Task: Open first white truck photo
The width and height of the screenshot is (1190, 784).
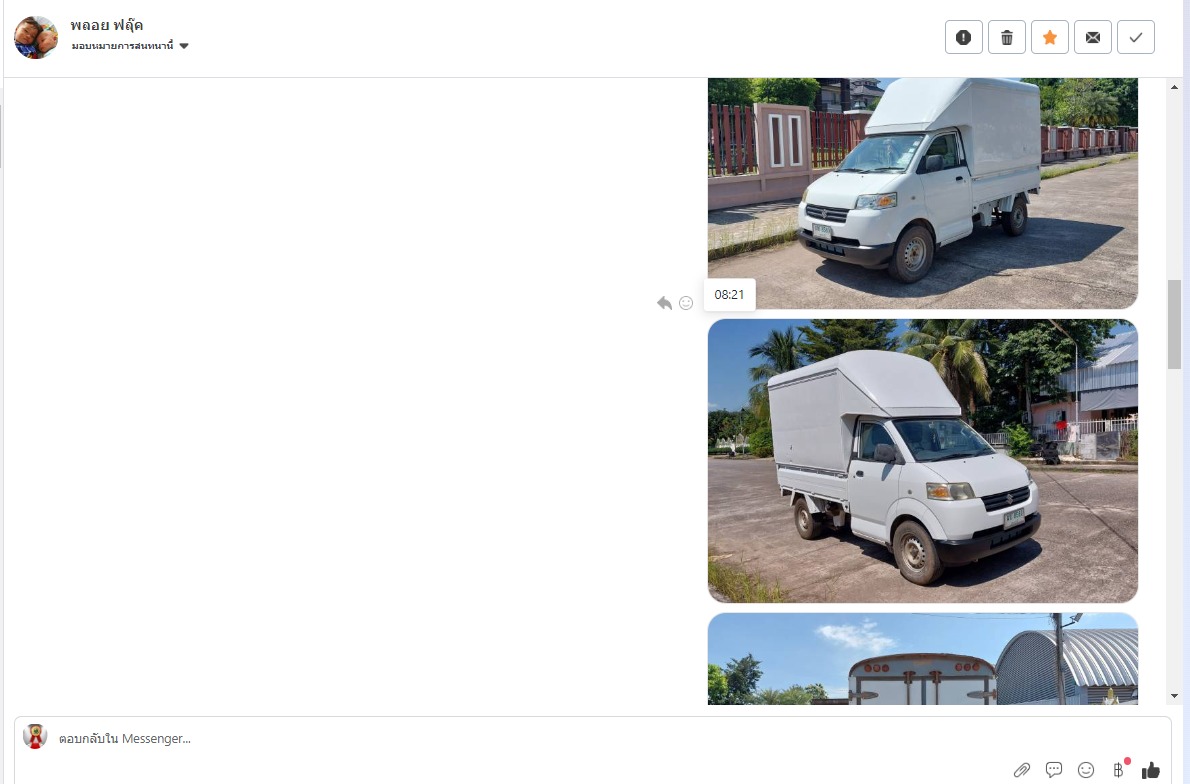Action: click(923, 193)
